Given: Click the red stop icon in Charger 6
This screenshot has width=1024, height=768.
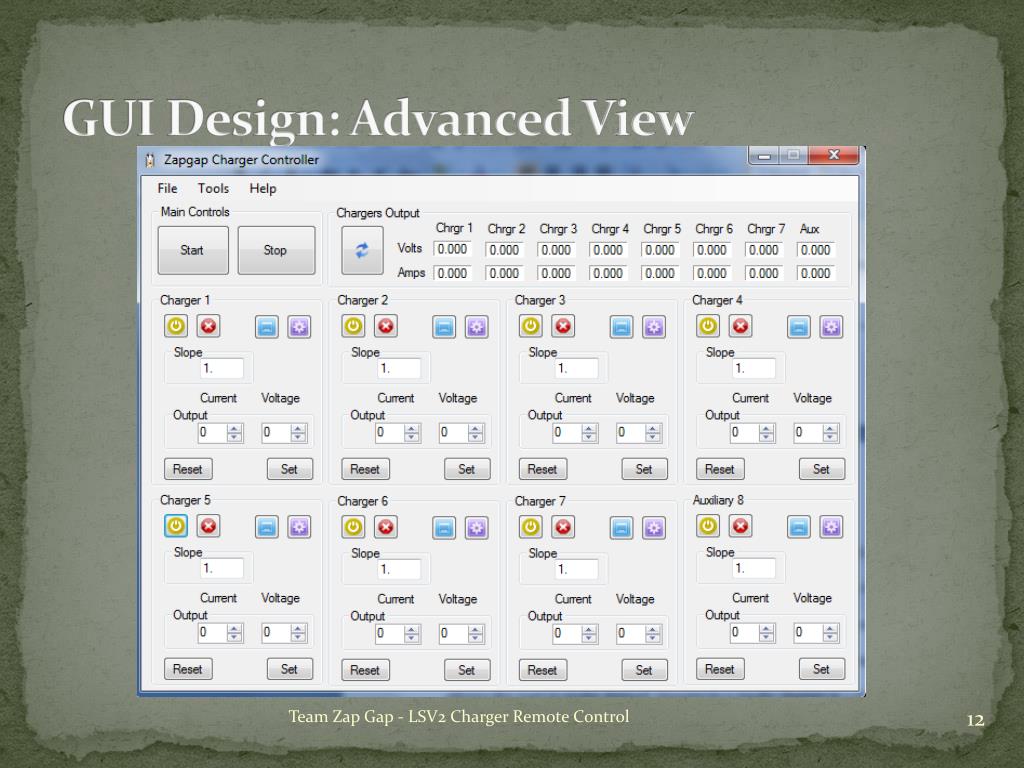Looking at the screenshot, I should coord(386,527).
